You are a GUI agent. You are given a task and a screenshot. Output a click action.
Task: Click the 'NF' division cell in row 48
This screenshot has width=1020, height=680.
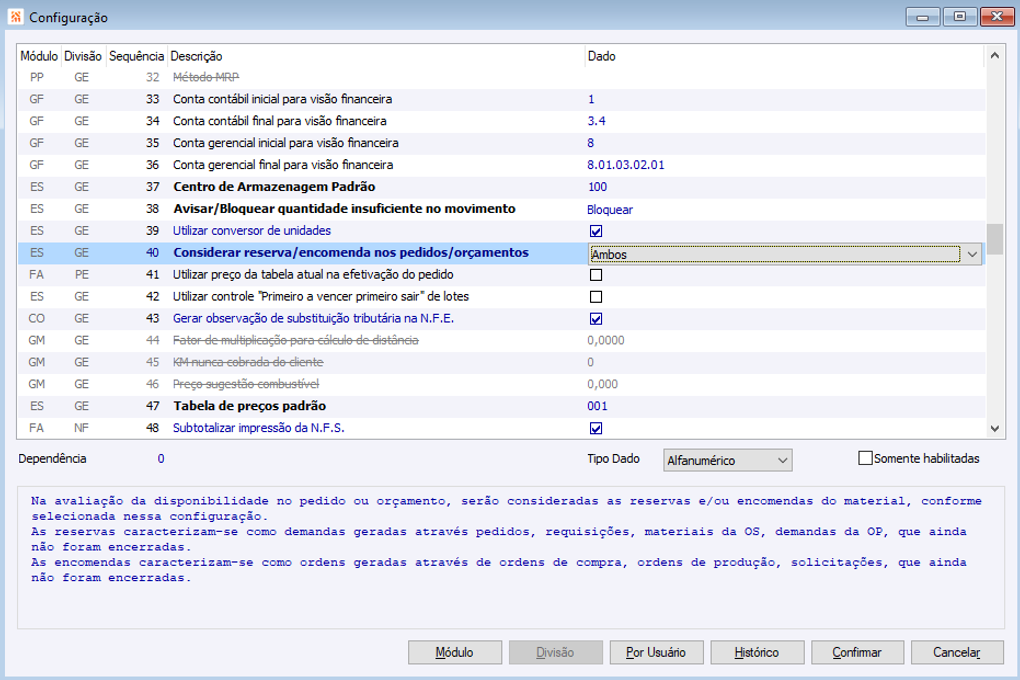[x=81, y=428]
